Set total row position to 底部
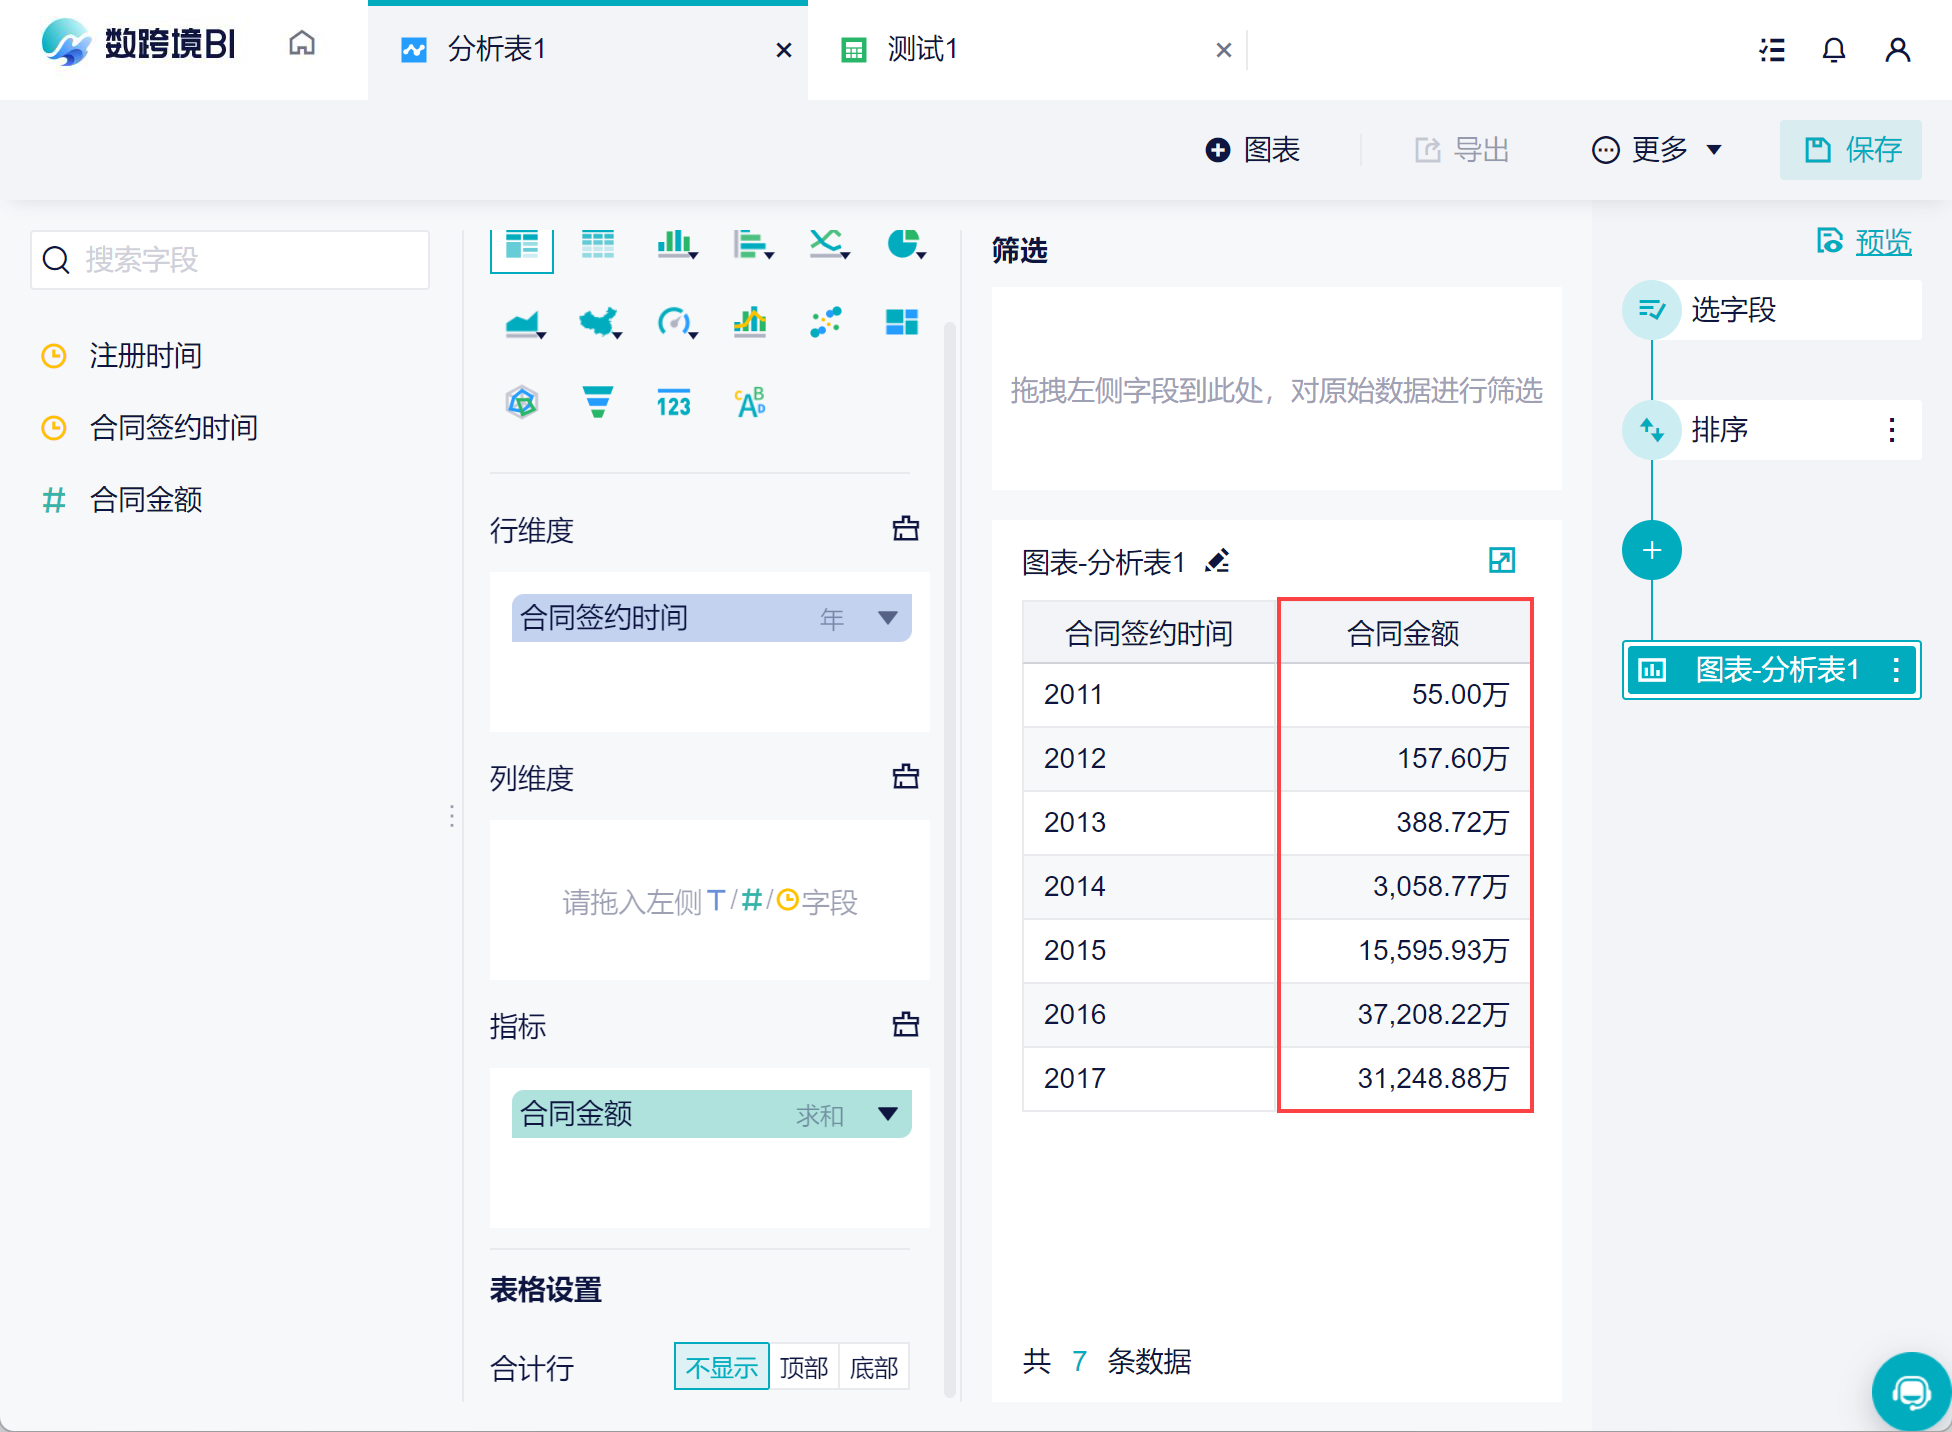Screen dimensions: 1952x1432 coord(874,1367)
